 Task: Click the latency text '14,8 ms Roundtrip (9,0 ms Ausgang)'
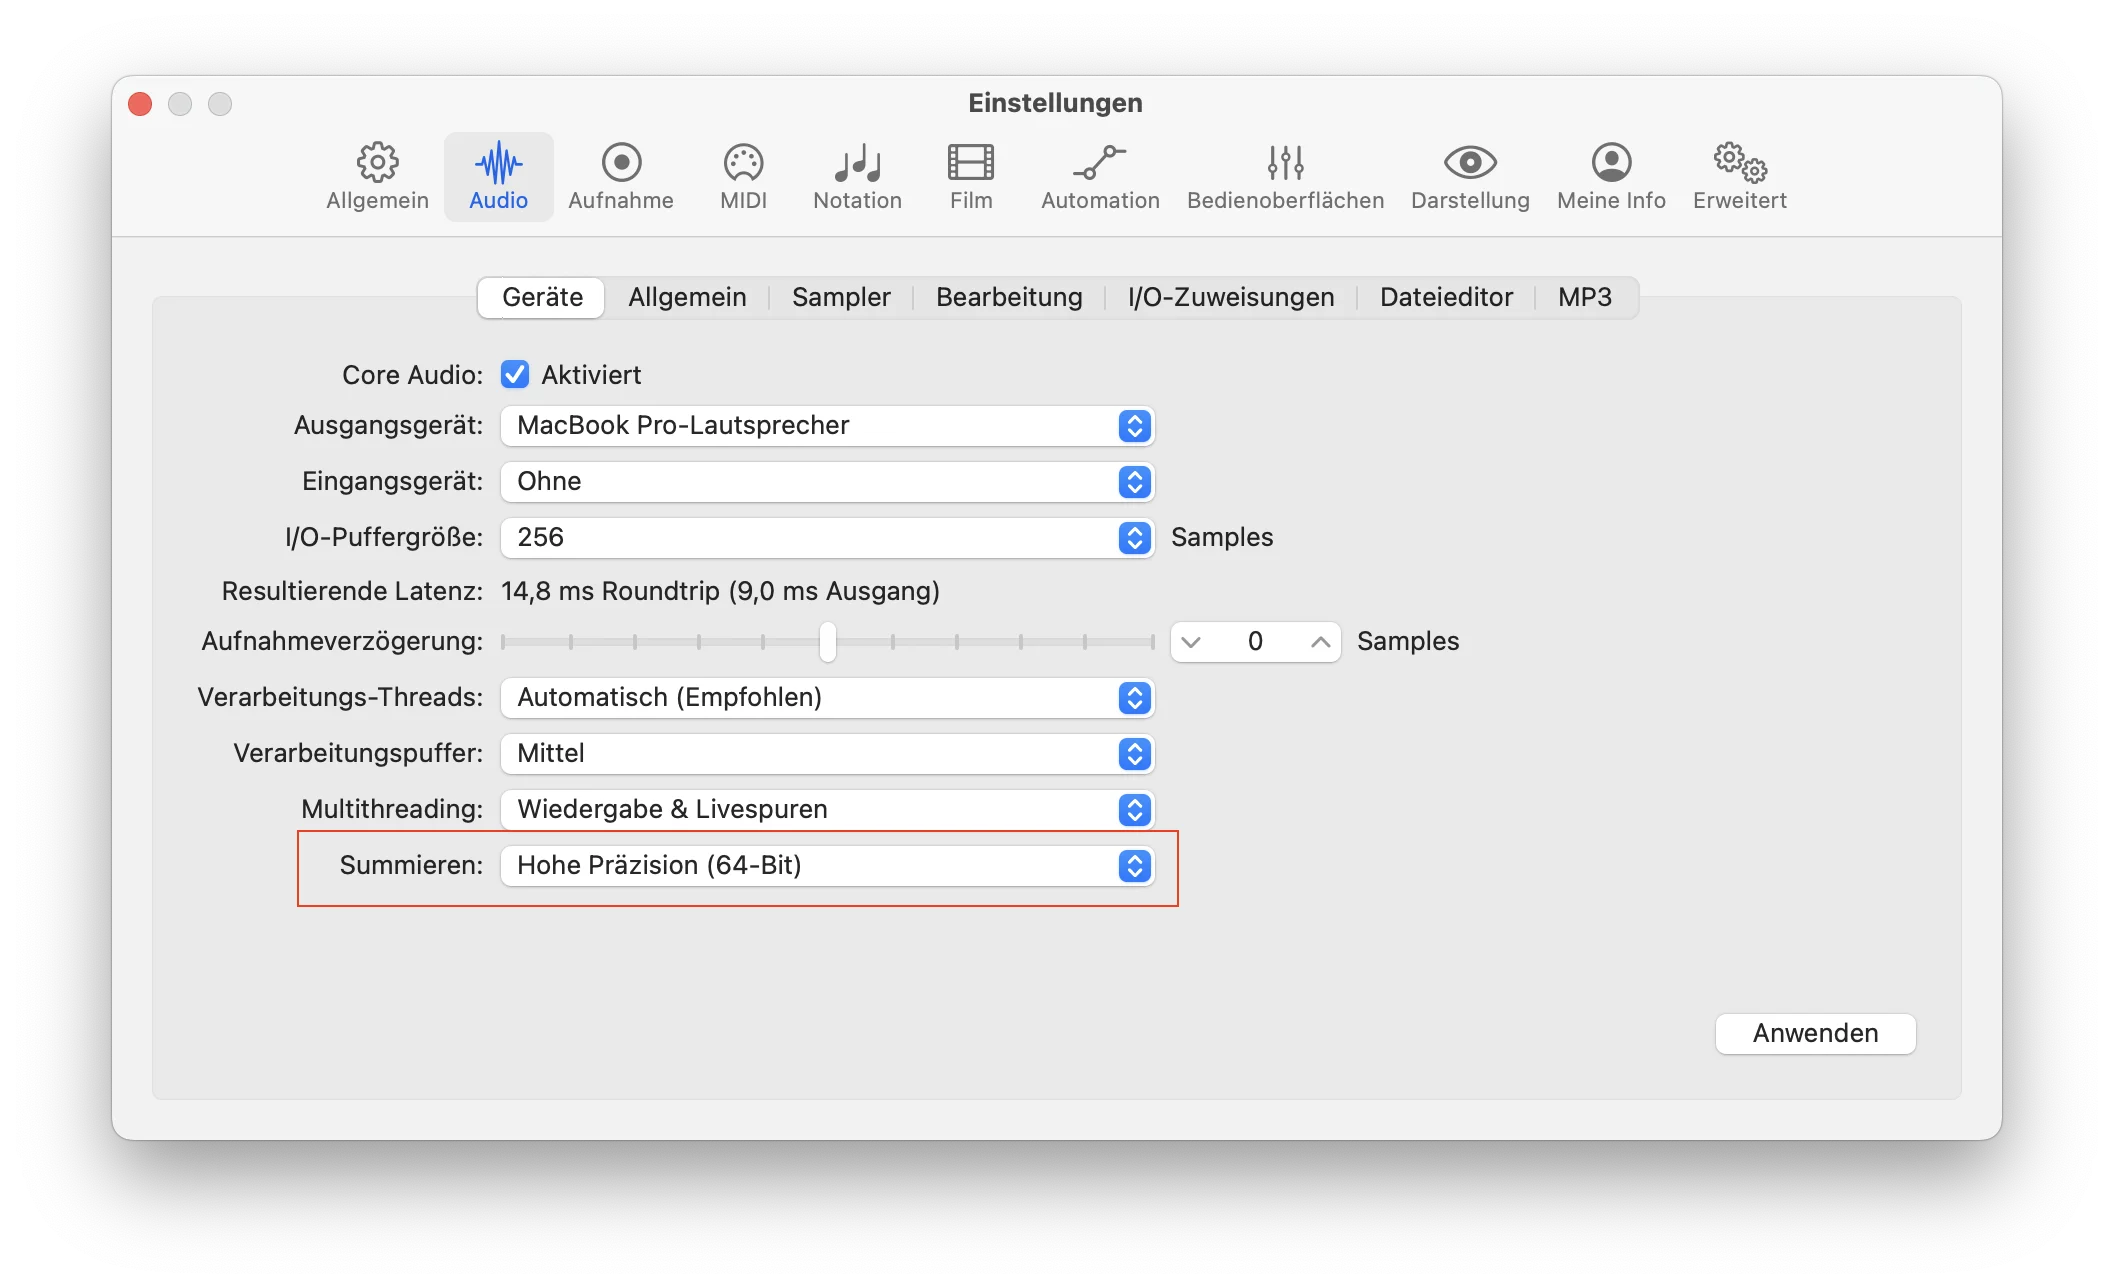[x=720, y=591]
